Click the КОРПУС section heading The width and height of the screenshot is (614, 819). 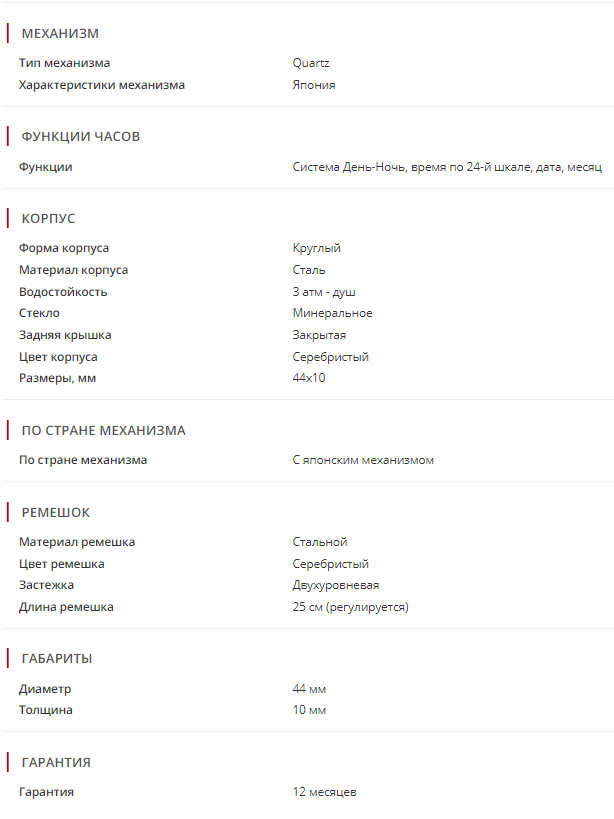48,218
